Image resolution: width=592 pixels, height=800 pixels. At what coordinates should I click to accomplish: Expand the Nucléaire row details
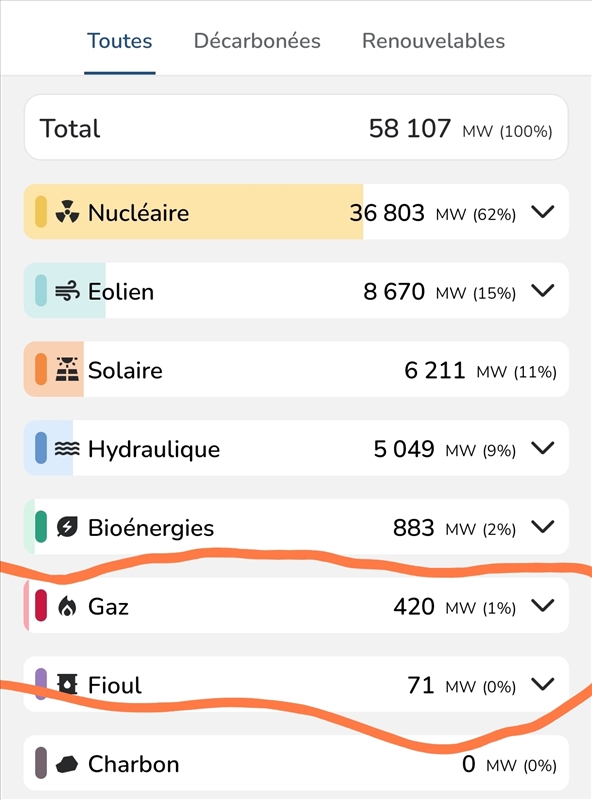click(543, 212)
